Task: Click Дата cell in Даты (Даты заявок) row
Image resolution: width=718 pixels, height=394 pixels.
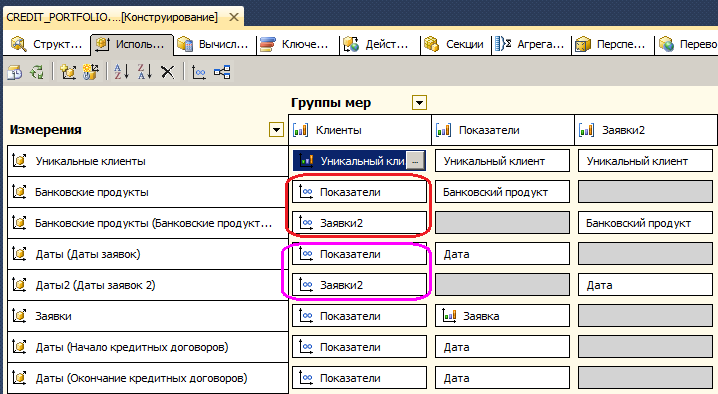Action: (x=502, y=254)
